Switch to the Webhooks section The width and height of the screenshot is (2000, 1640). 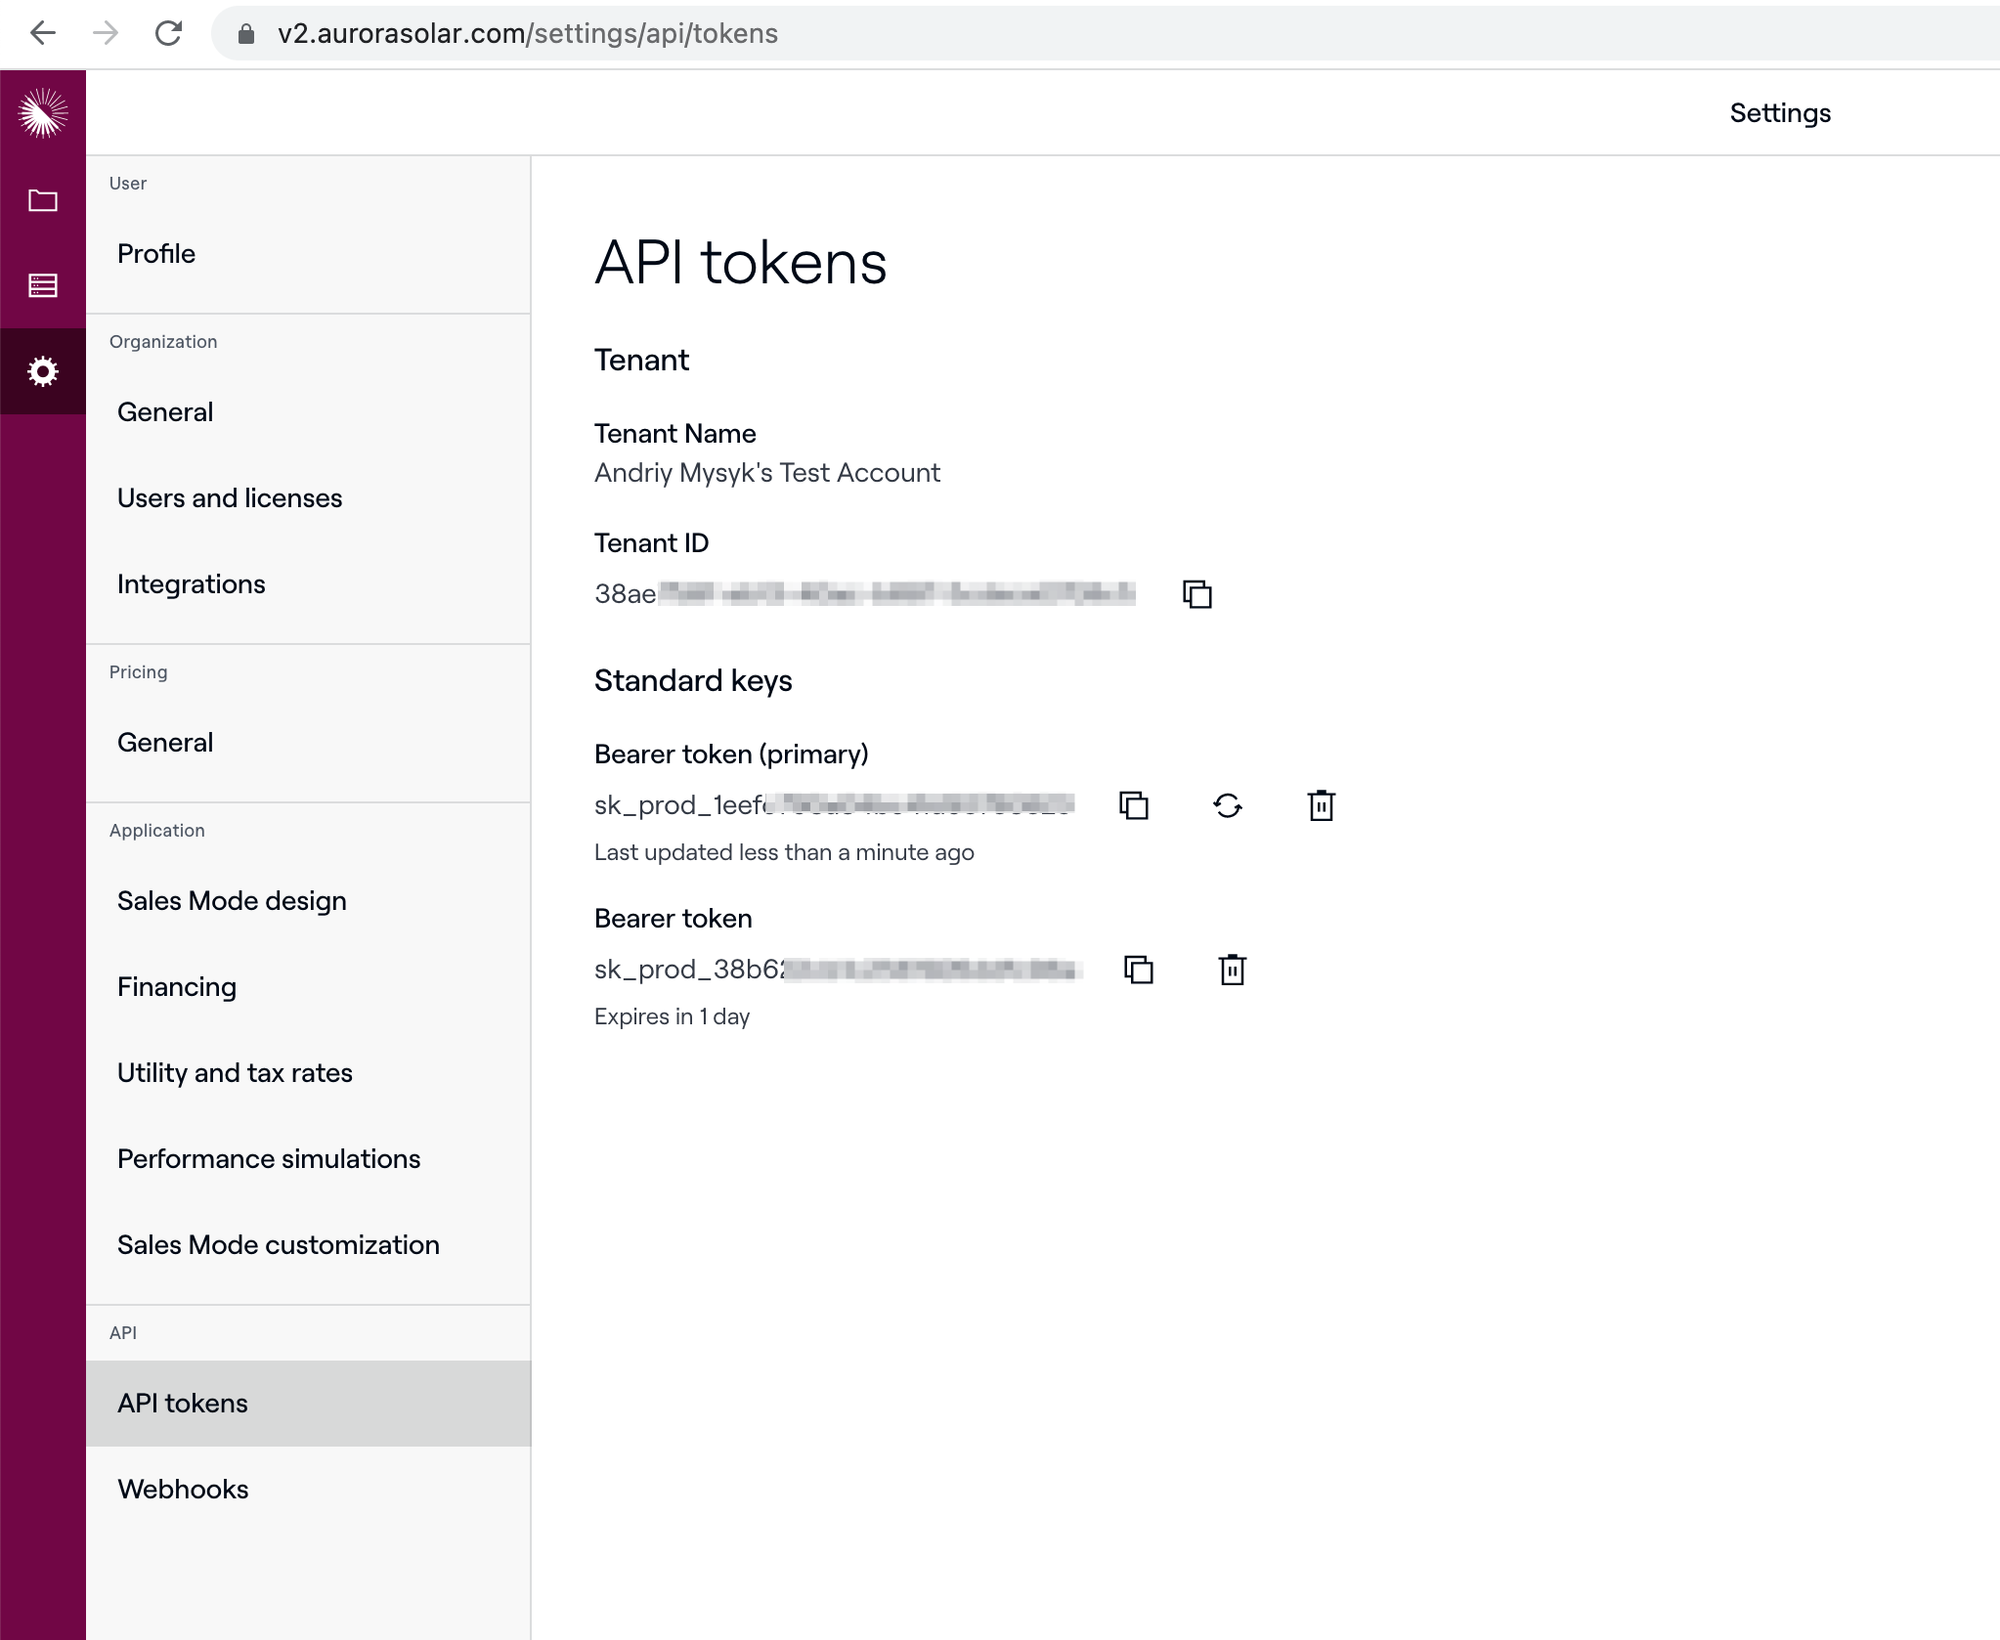(183, 1489)
